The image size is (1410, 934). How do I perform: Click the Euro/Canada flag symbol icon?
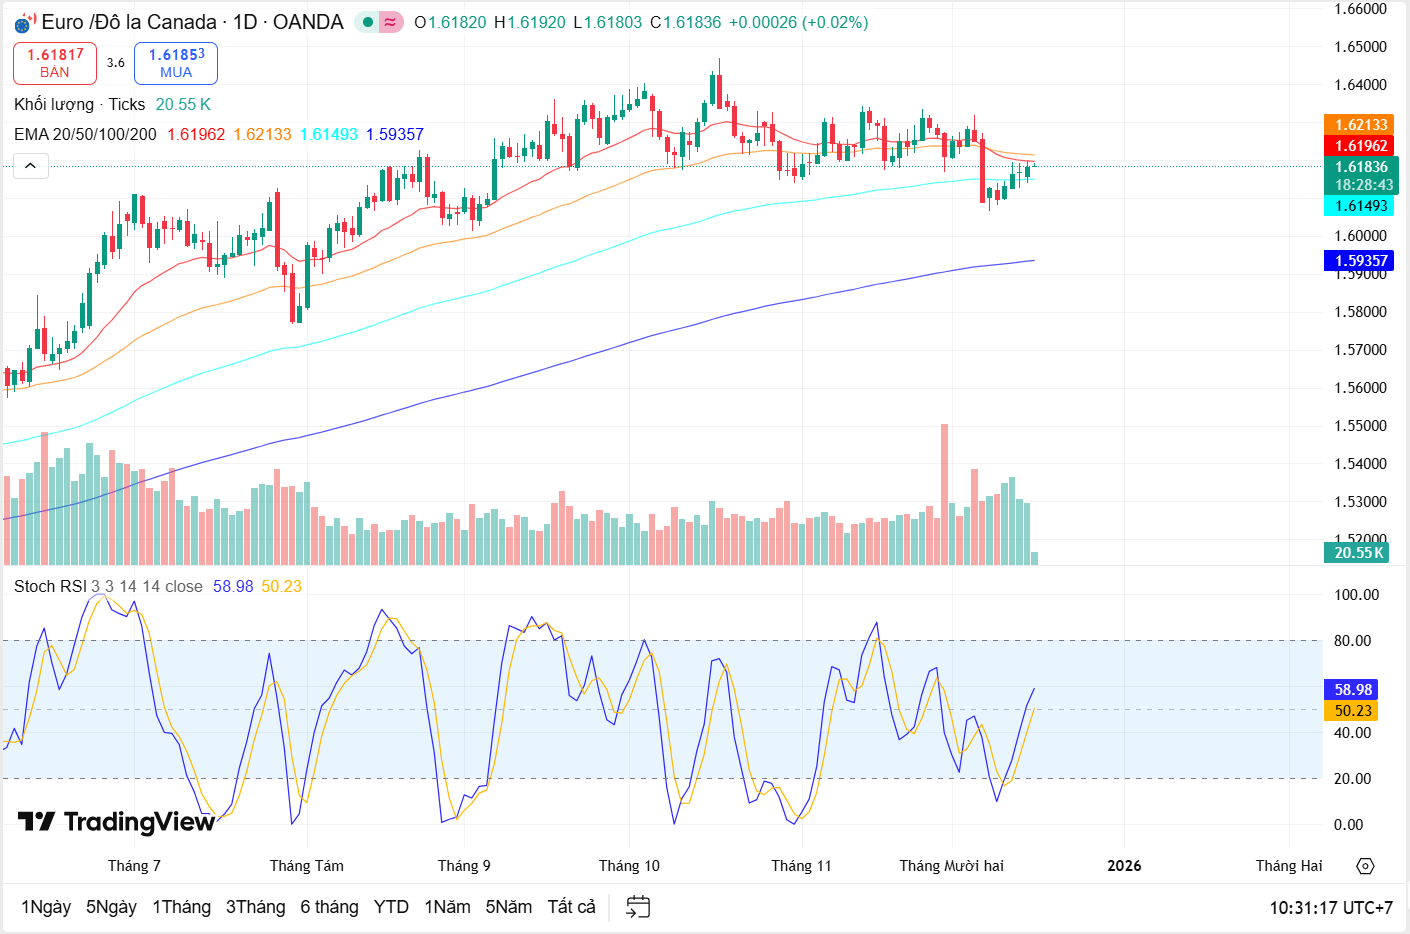point(25,22)
